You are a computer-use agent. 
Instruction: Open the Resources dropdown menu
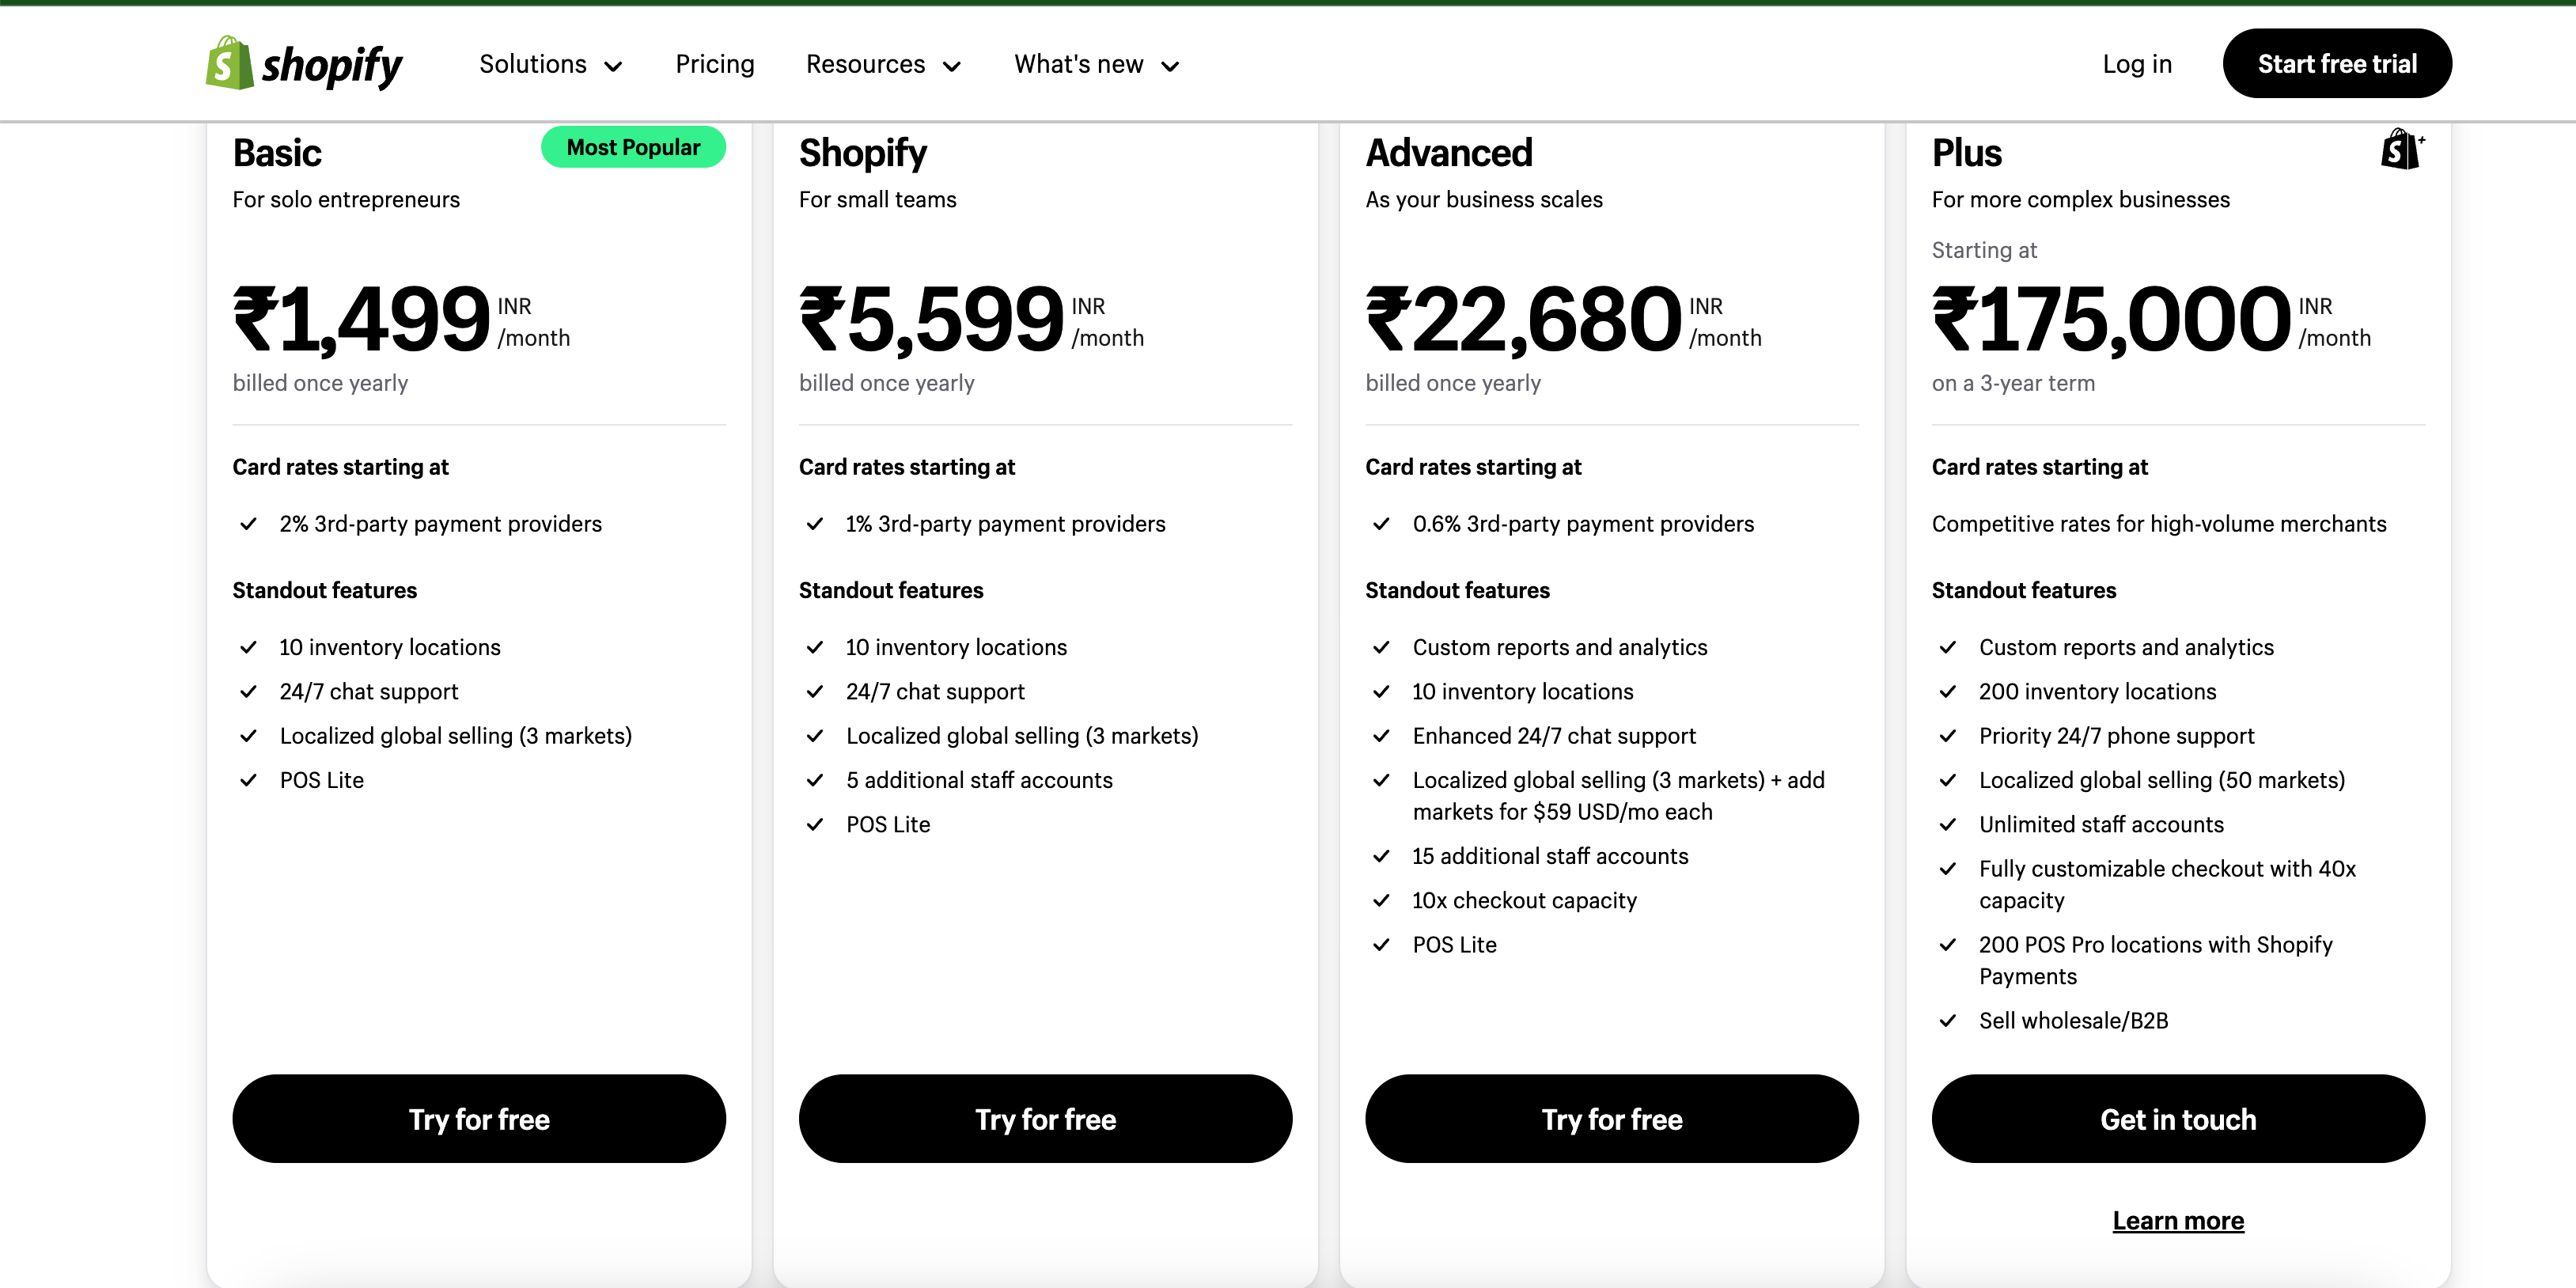(x=883, y=64)
